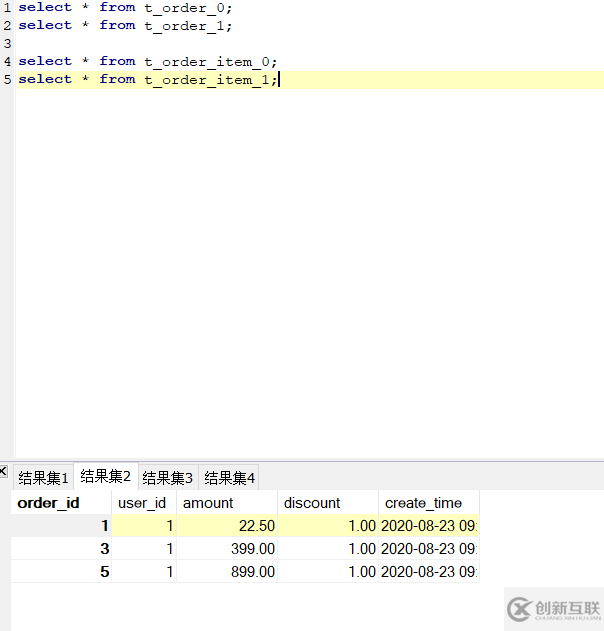Click the t_order_item_0 query line
Screen dimensions: 604x631
point(148,61)
